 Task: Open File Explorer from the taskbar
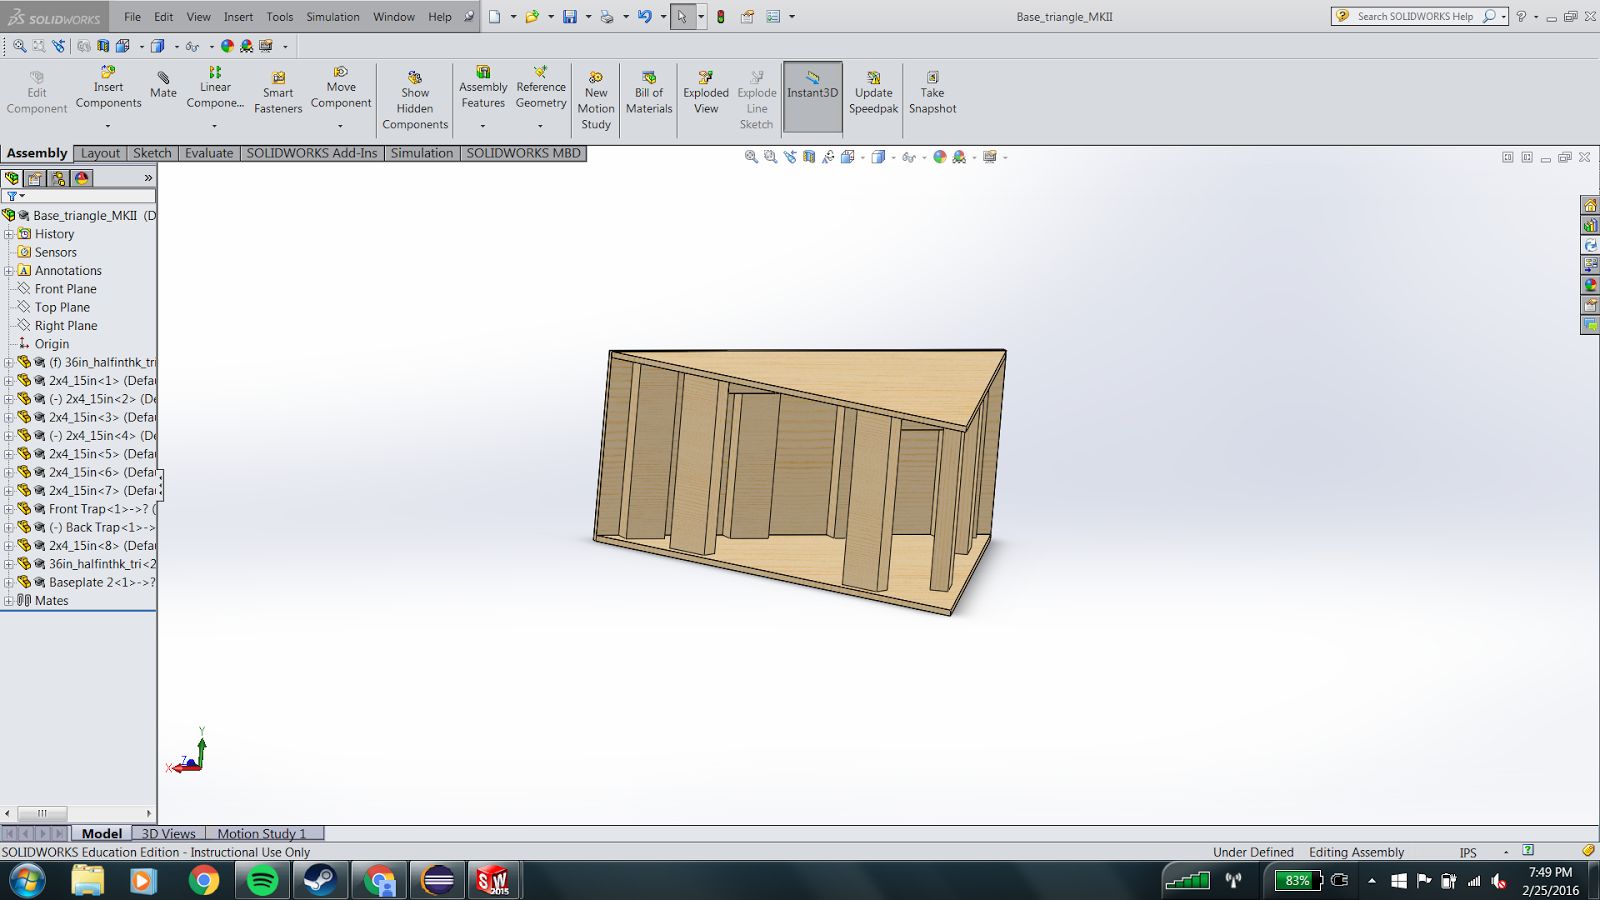click(x=88, y=880)
